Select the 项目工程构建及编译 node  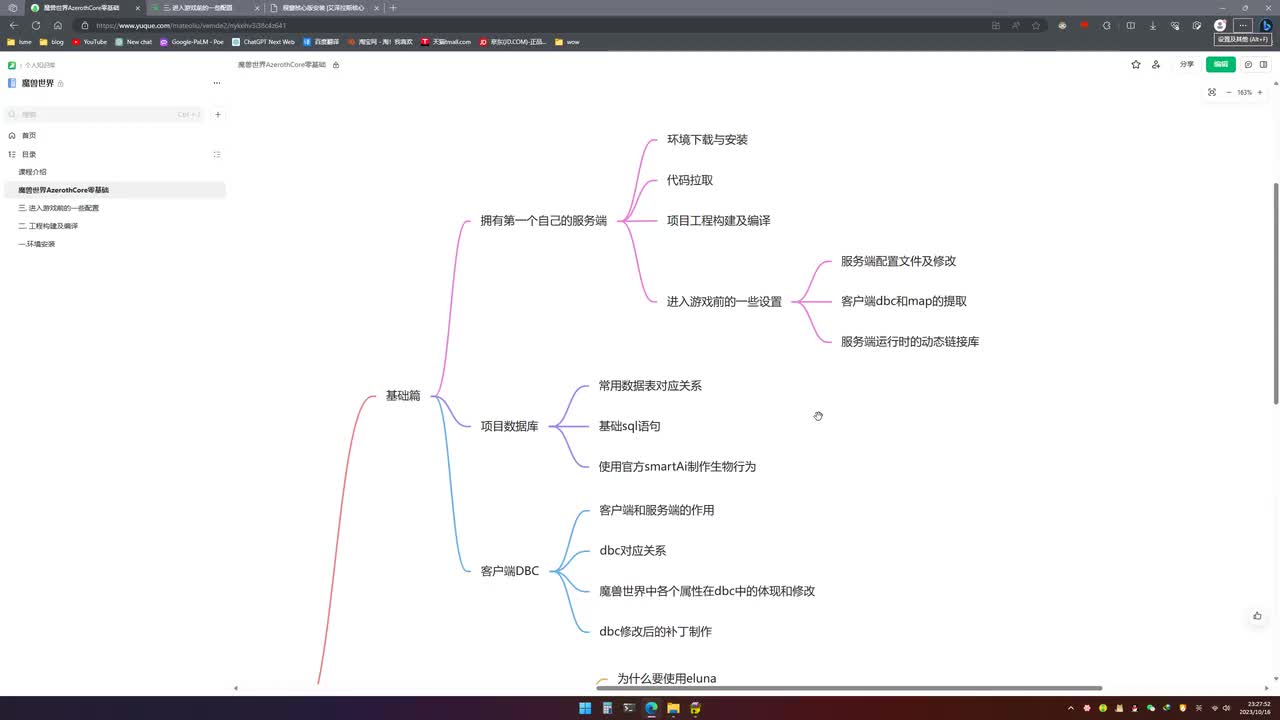pos(718,221)
